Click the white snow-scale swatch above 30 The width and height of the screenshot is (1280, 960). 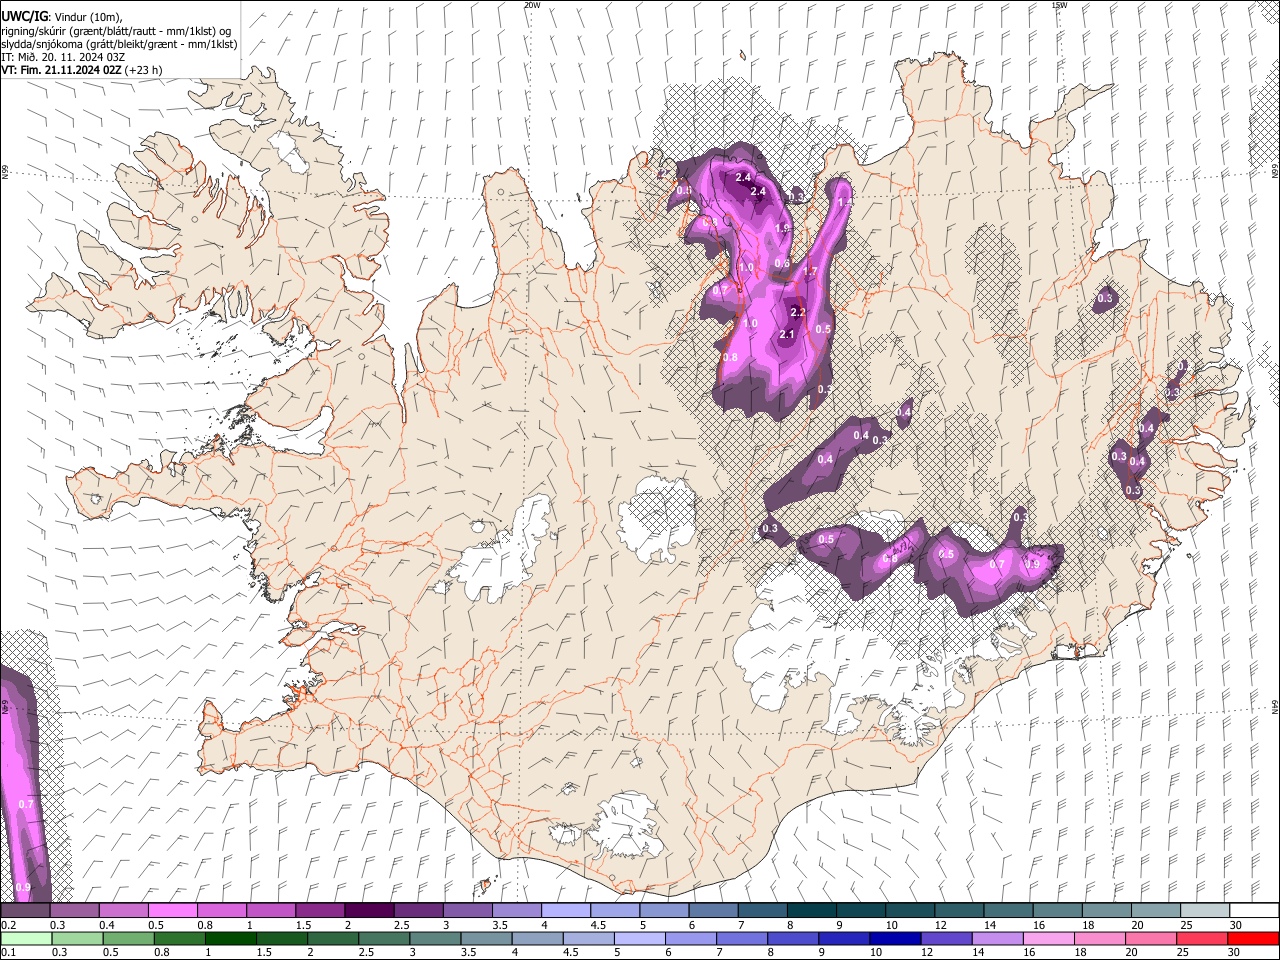pos(1255,911)
